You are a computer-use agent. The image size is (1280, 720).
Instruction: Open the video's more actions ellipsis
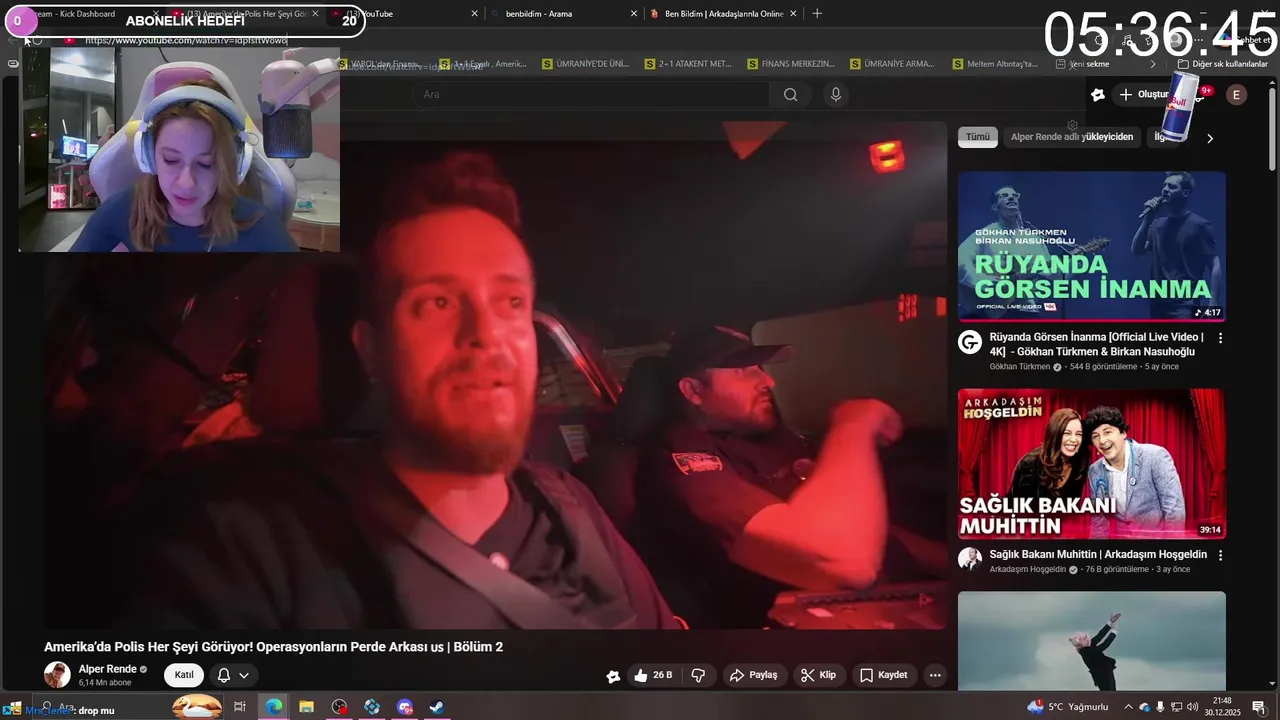[x=935, y=675]
